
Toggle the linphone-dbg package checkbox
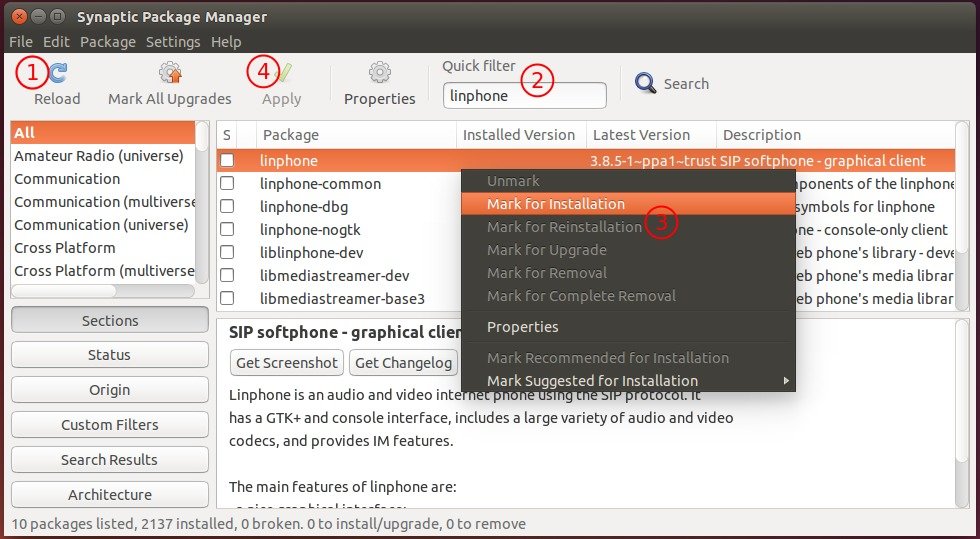pos(227,206)
